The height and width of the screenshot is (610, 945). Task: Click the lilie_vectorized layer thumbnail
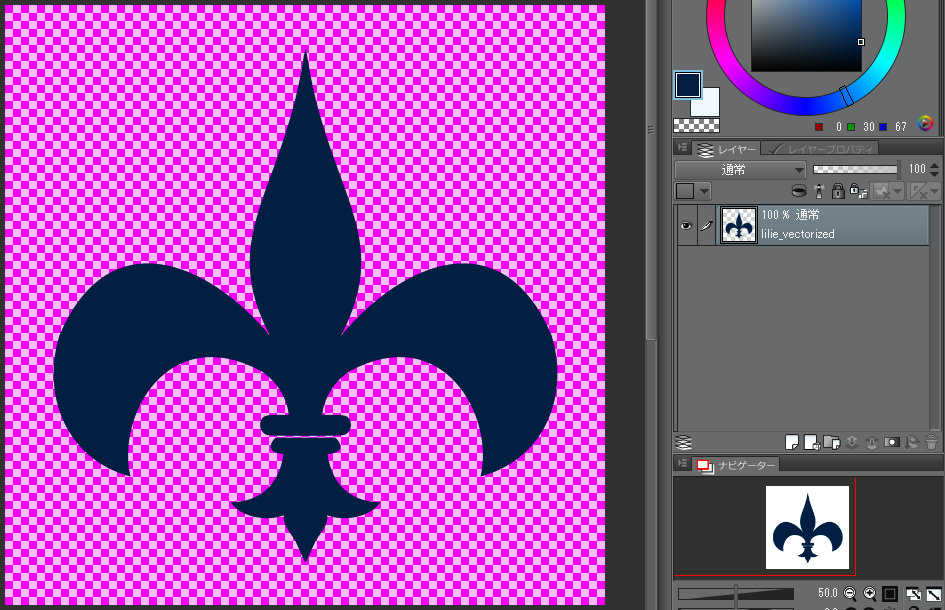739,225
